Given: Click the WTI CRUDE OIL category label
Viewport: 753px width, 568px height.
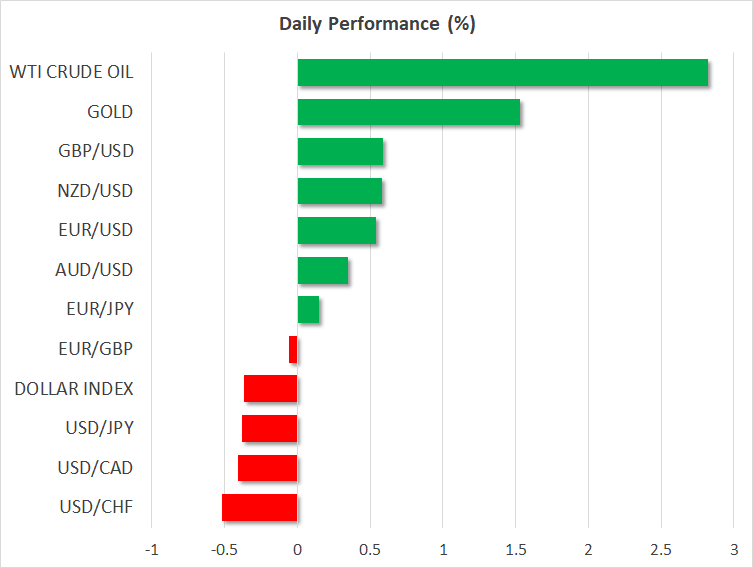Looking at the screenshot, I should coord(71,73).
